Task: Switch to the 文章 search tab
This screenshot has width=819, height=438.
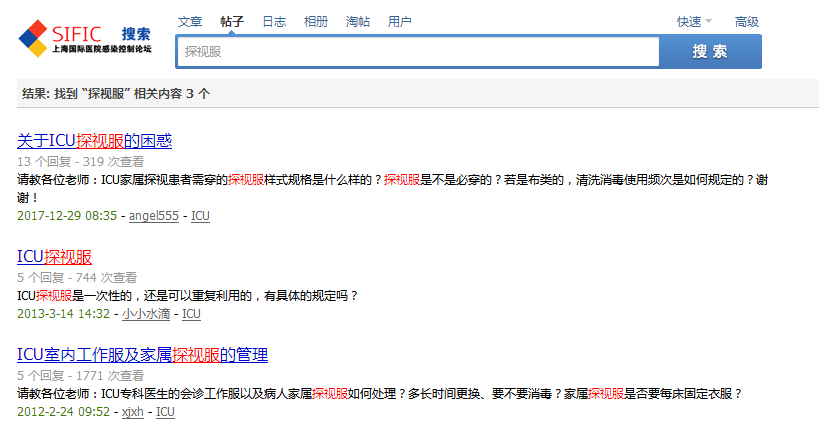Action: point(189,21)
